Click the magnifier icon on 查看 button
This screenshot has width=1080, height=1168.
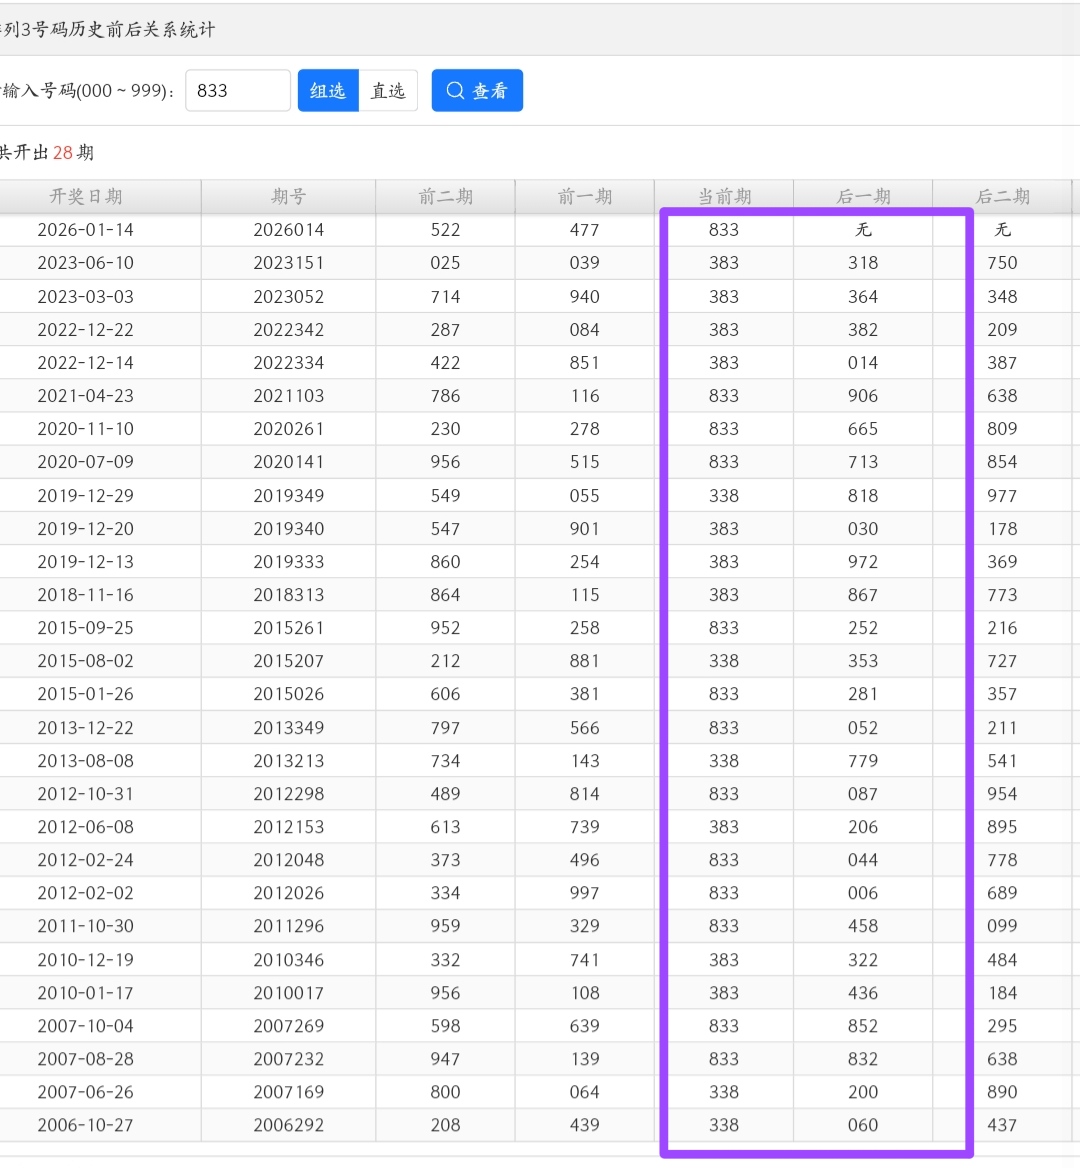(455, 91)
